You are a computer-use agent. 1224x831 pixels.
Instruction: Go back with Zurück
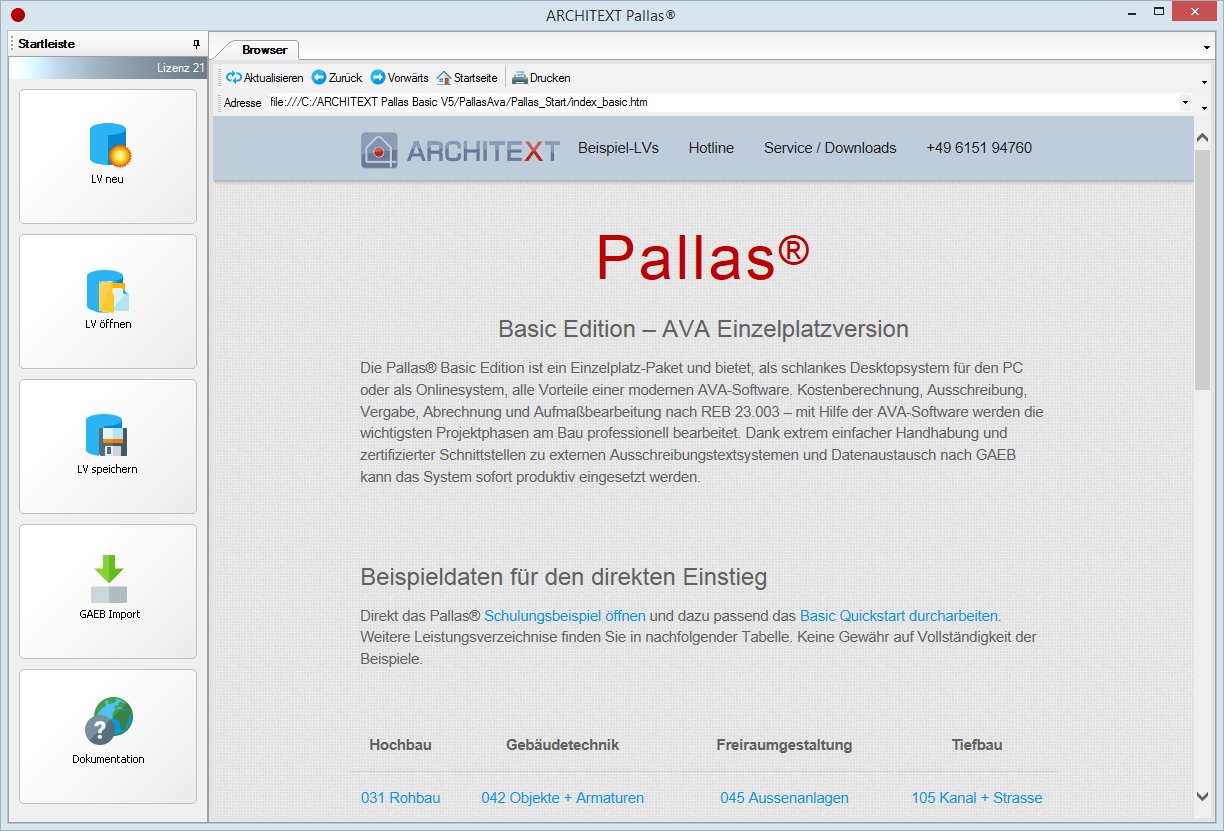pyautogui.click(x=337, y=78)
